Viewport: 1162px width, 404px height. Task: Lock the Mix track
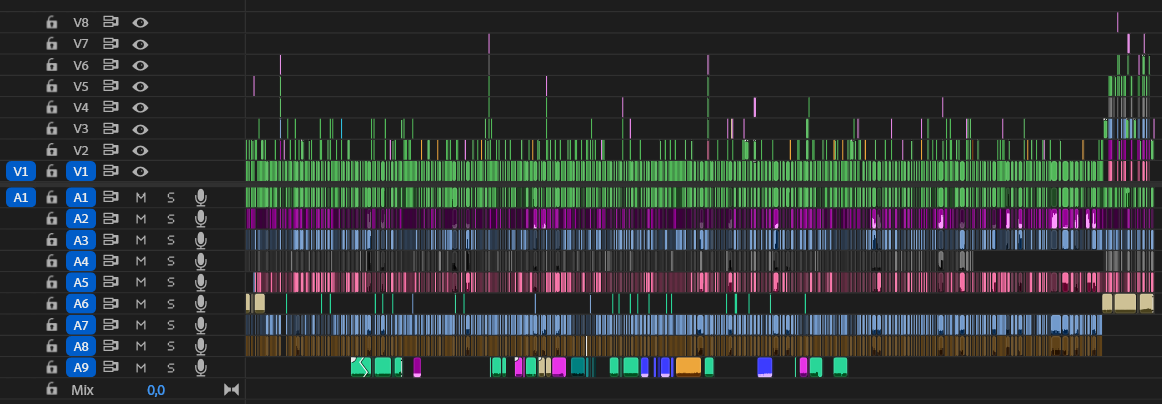pyautogui.click(x=51, y=389)
